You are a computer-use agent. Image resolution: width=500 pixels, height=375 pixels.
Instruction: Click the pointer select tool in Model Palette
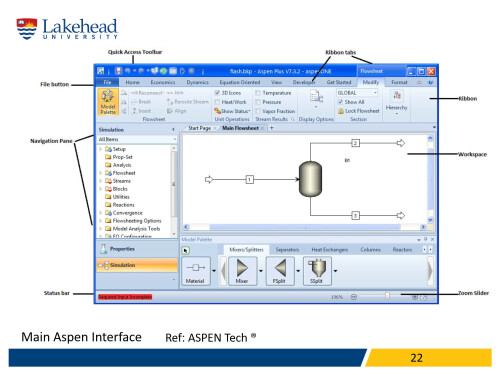pyautogui.click(x=186, y=250)
